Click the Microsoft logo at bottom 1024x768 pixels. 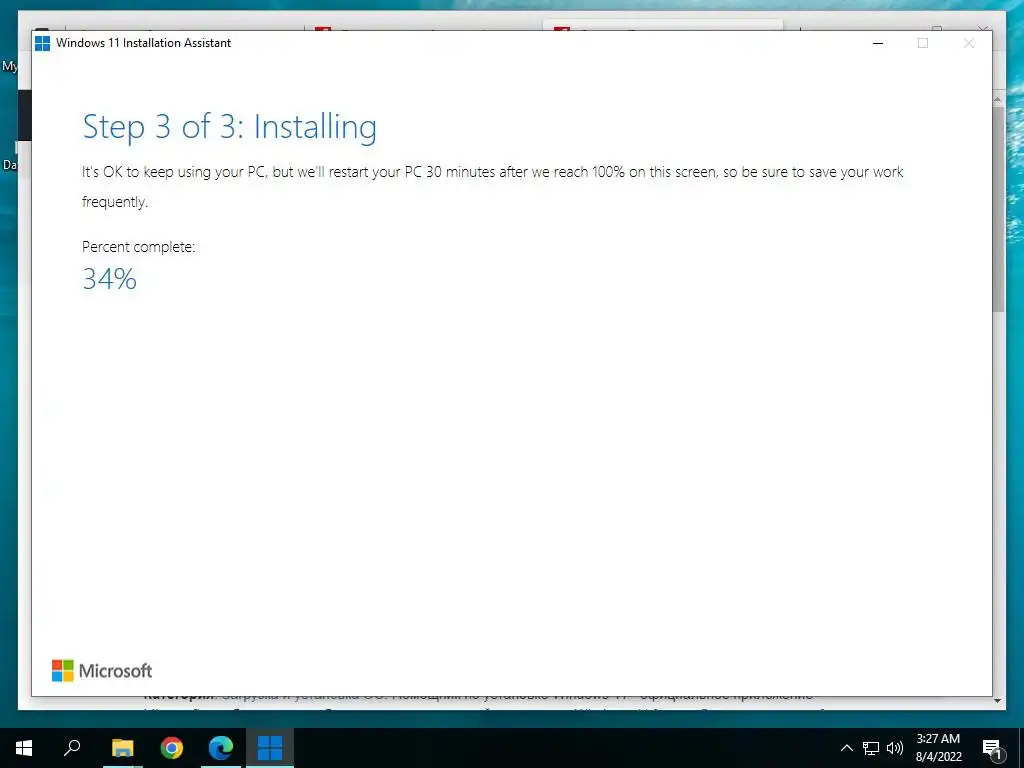[x=102, y=671]
